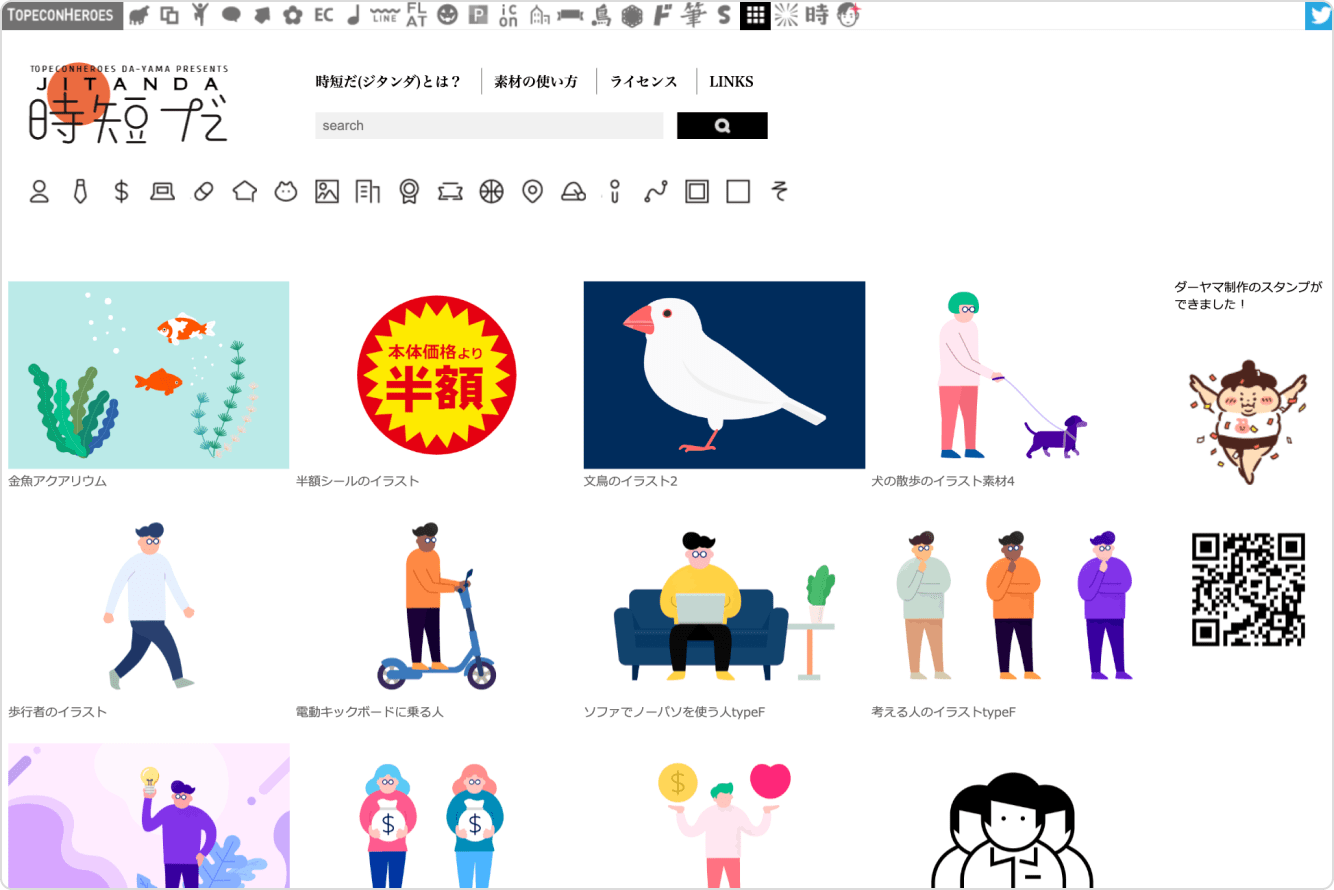Open the house category icon
Viewport: 1334px width, 890px height.
pos(245,191)
